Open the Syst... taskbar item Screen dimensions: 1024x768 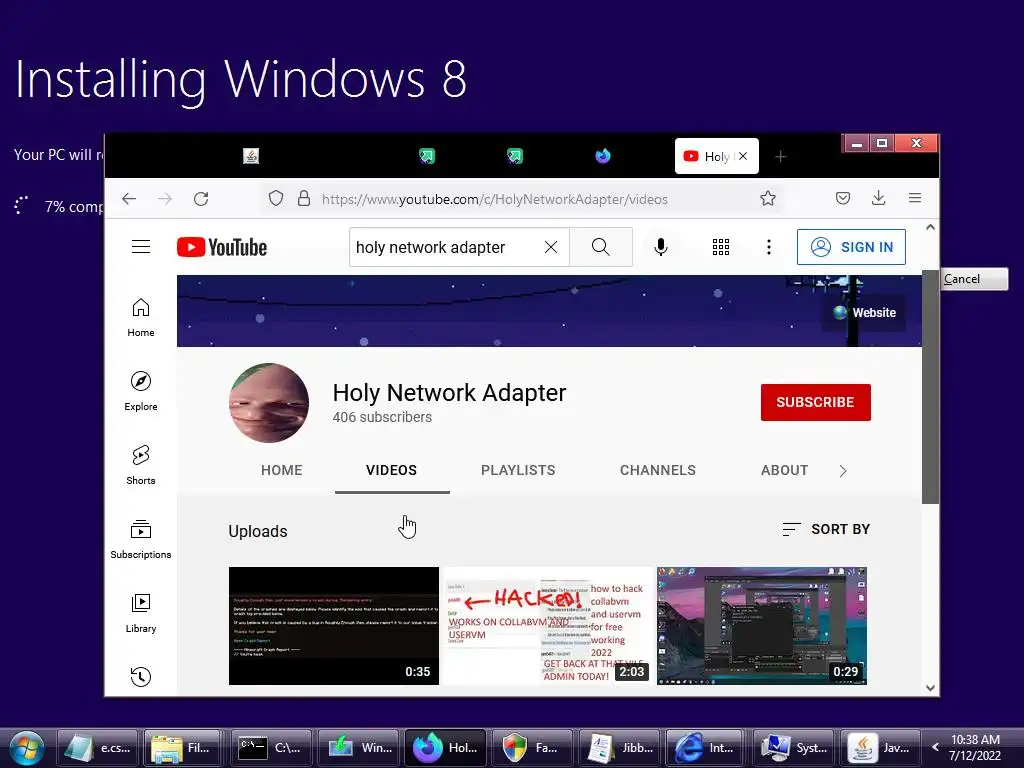pos(792,748)
